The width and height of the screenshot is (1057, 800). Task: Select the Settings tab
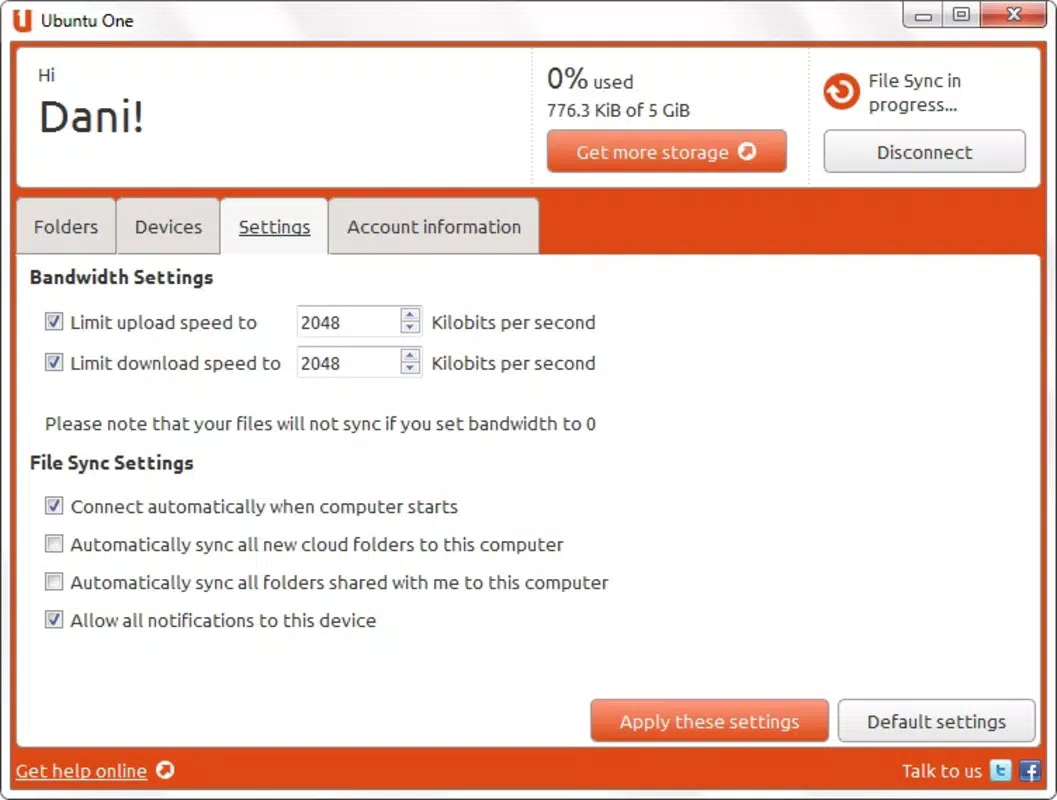pos(274,226)
